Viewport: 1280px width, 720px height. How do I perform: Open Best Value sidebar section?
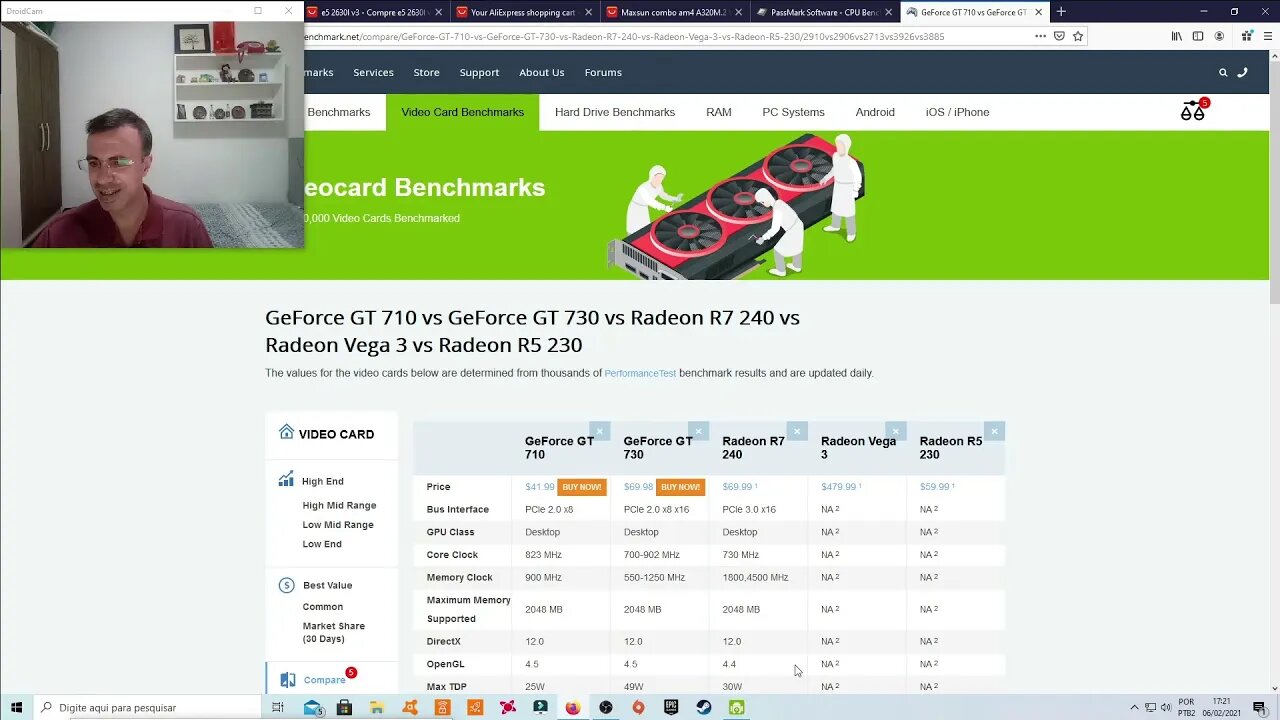click(327, 585)
